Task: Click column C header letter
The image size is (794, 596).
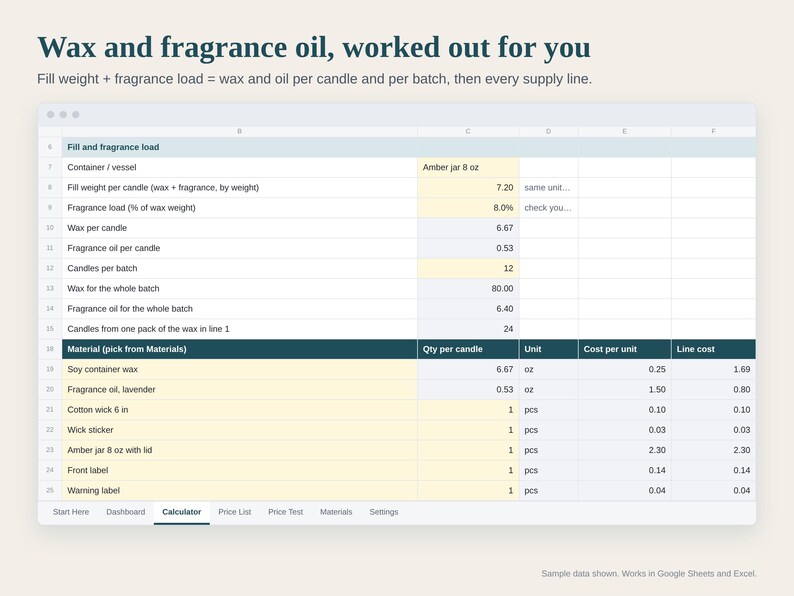Action: click(468, 131)
